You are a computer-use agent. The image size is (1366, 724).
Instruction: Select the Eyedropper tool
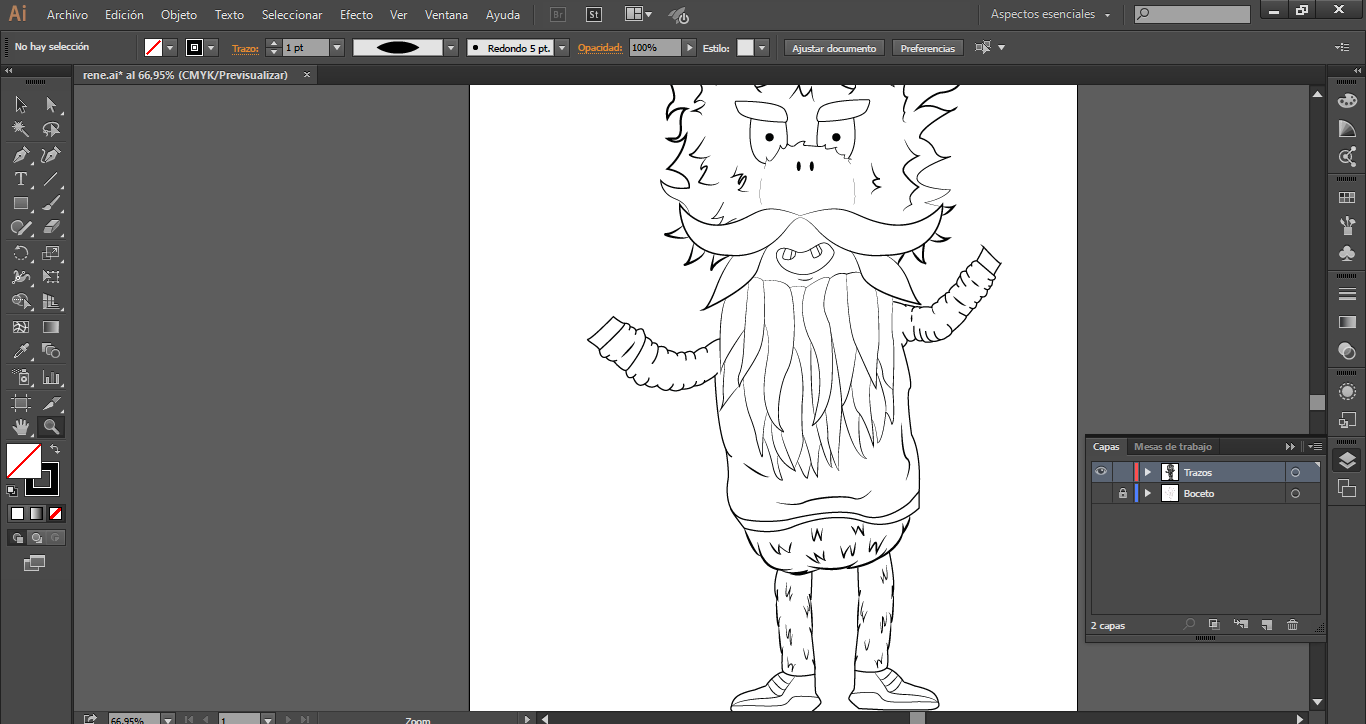20,351
